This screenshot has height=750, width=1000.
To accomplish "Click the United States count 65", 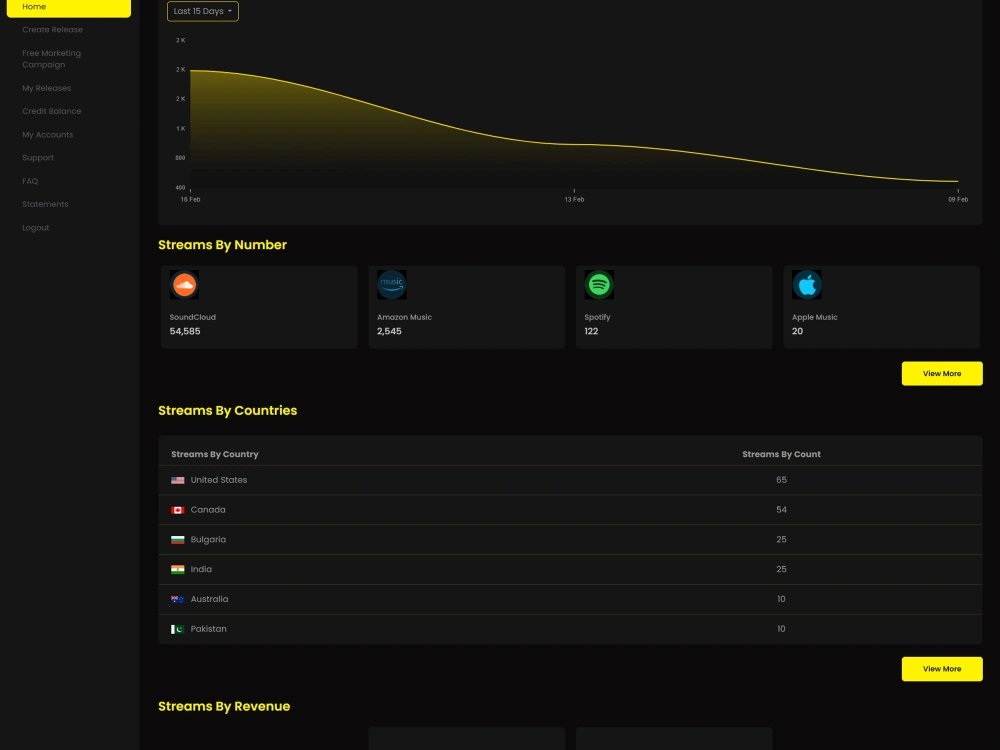I will 781,480.
